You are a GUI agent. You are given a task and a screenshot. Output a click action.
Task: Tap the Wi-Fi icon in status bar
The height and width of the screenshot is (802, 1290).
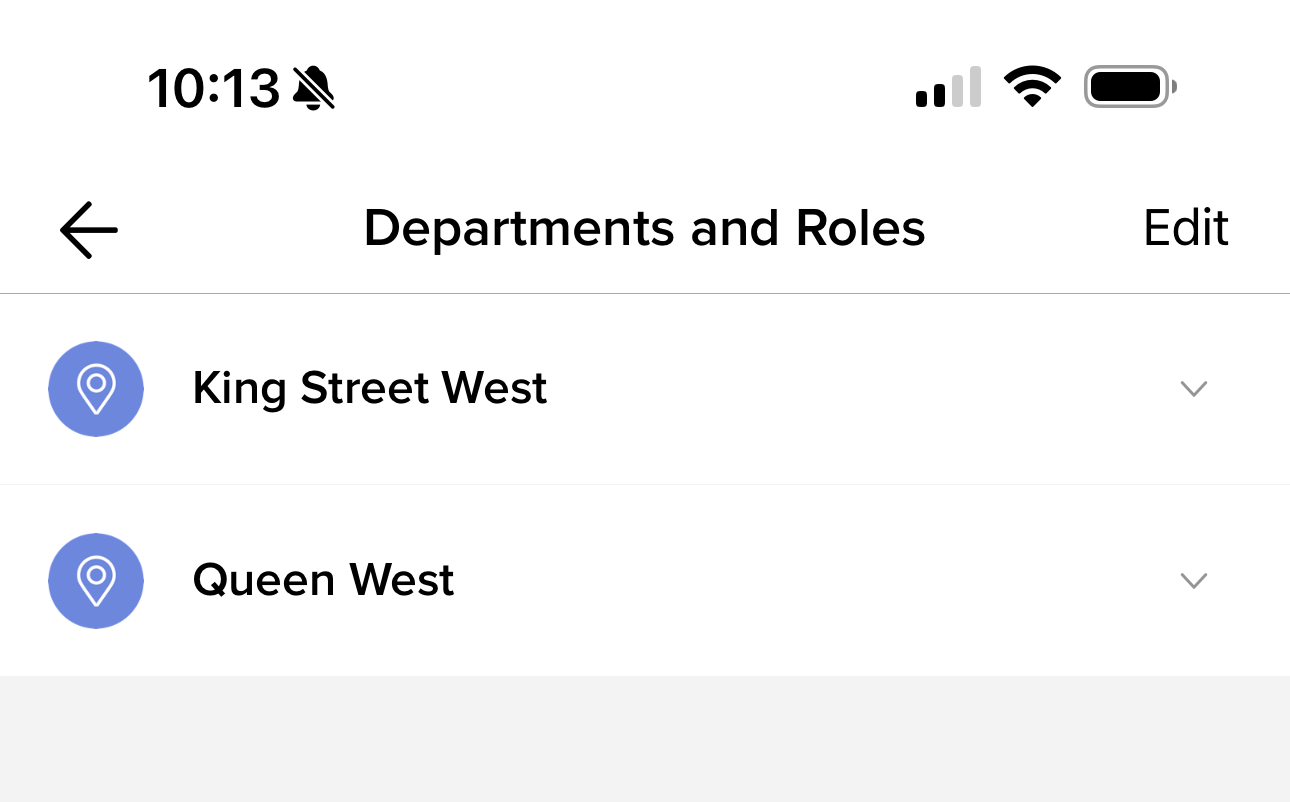pos(1033,87)
